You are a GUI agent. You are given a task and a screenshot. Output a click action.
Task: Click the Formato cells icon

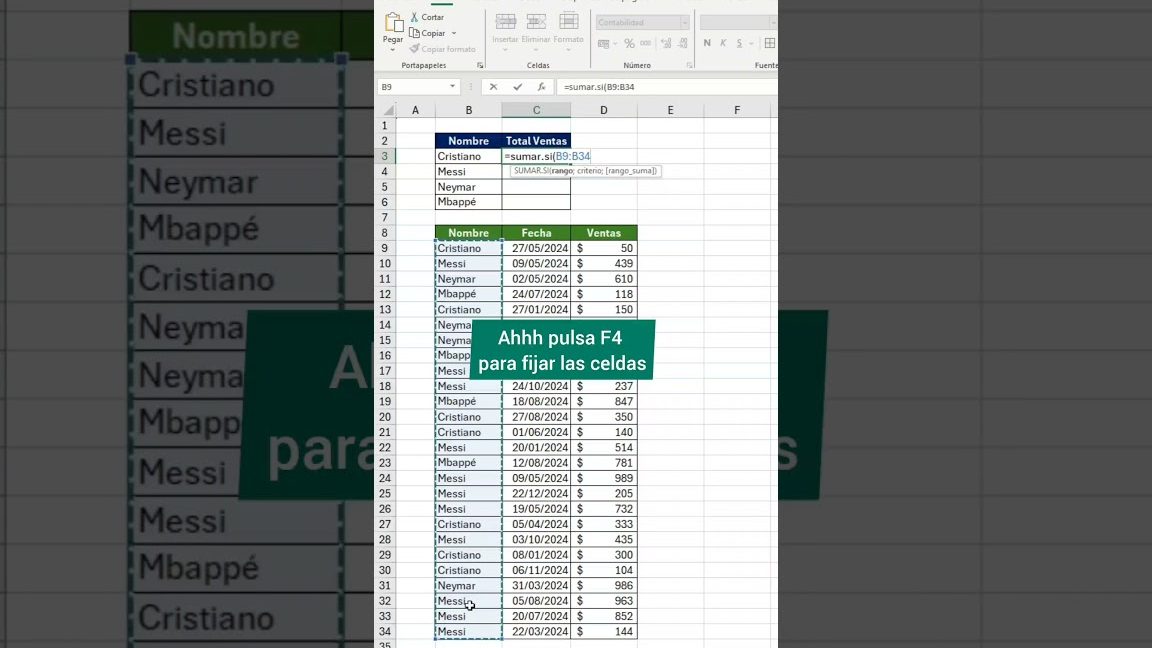569,22
